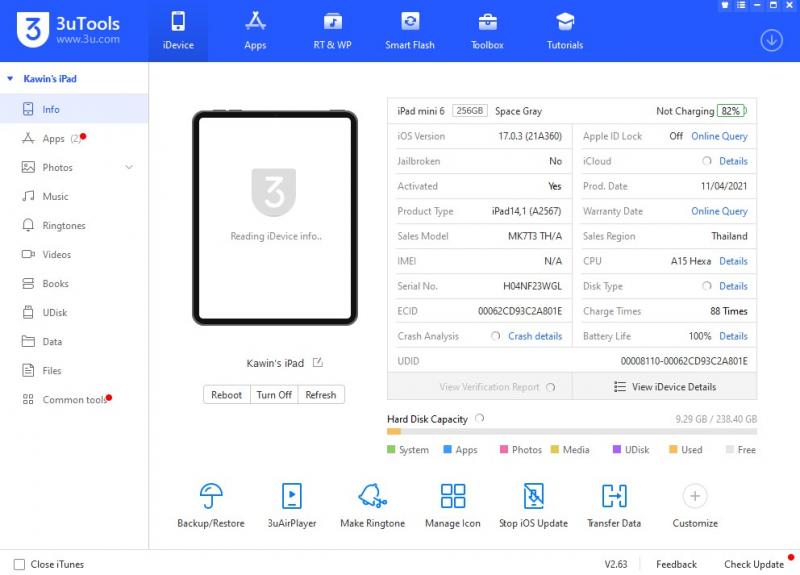800x575 pixels.
Task: Click the Turn Off button
Action: pos(274,395)
